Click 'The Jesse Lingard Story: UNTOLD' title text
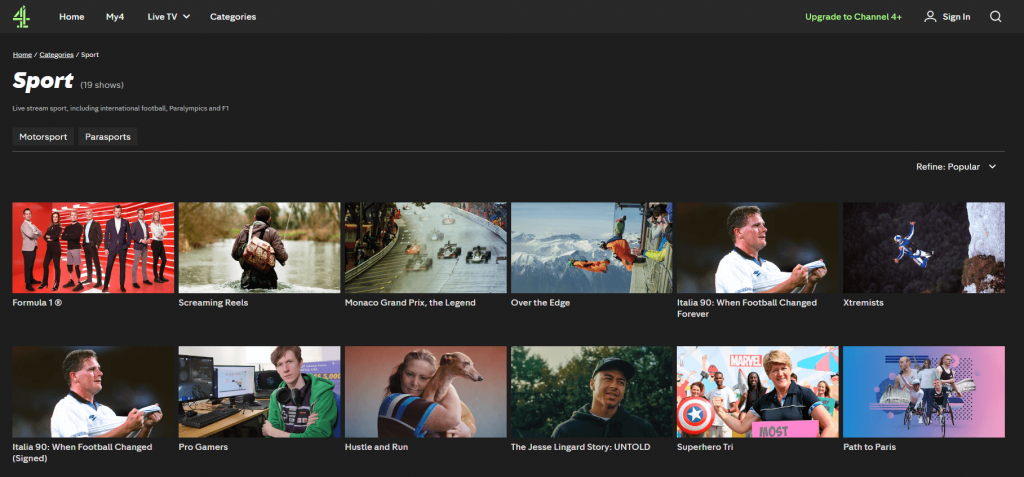This screenshot has width=1024, height=477. coord(581,448)
